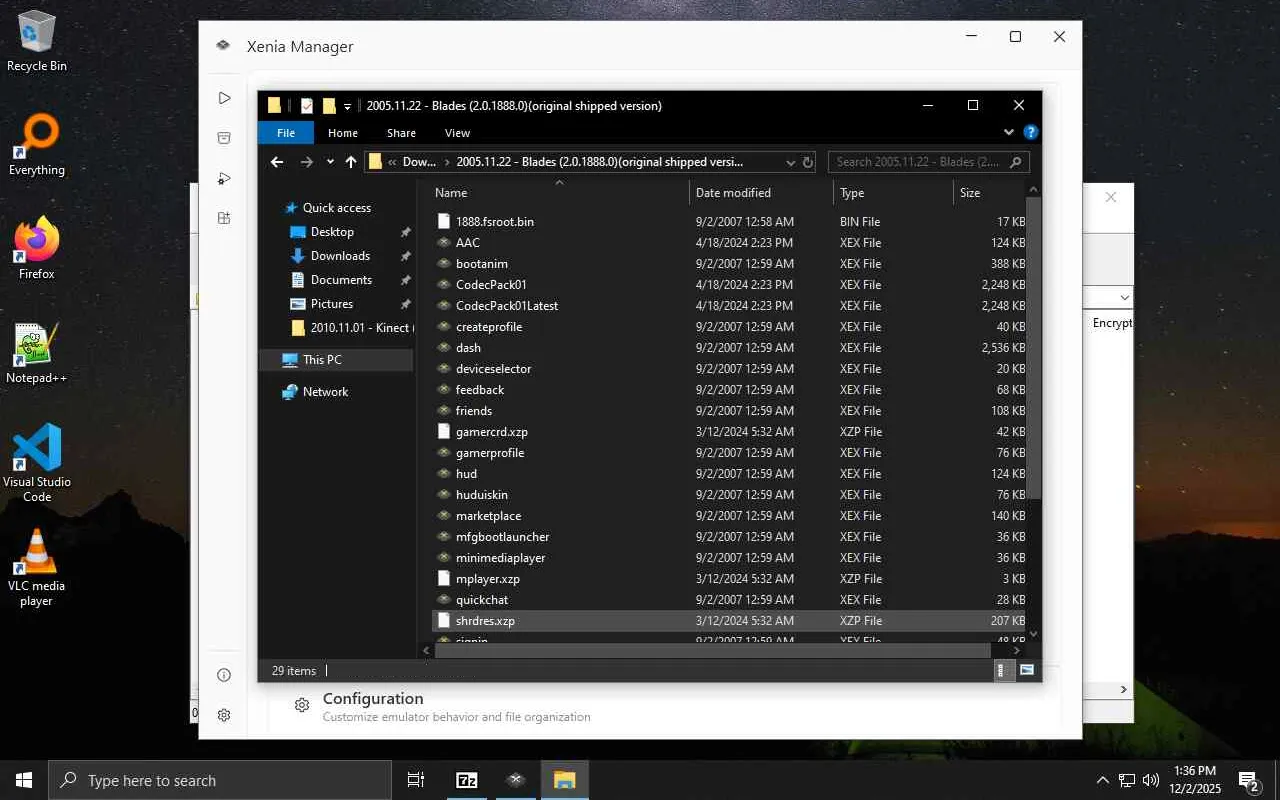The width and height of the screenshot is (1280, 800).
Task: Click the New Folder icon in Explorer quick access toolbar
Action: click(329, 106)
